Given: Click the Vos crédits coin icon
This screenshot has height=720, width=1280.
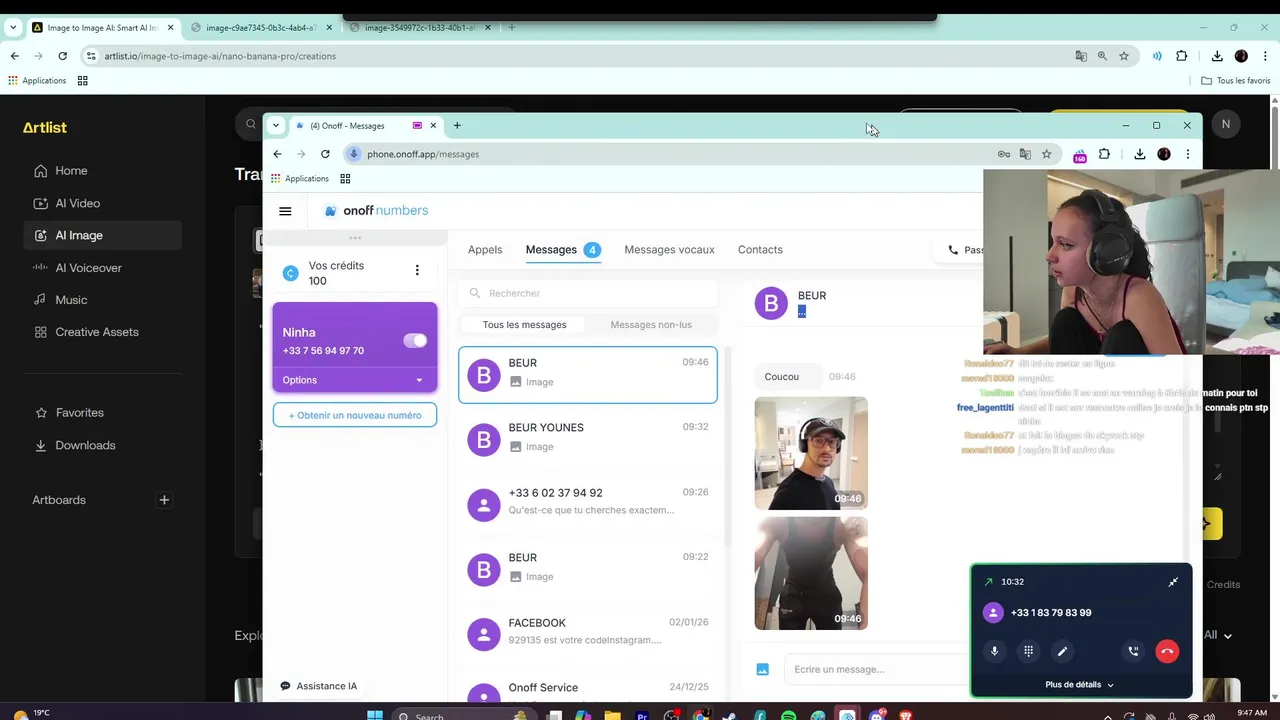Looking at the screenshot, I should tap(291, 273).
